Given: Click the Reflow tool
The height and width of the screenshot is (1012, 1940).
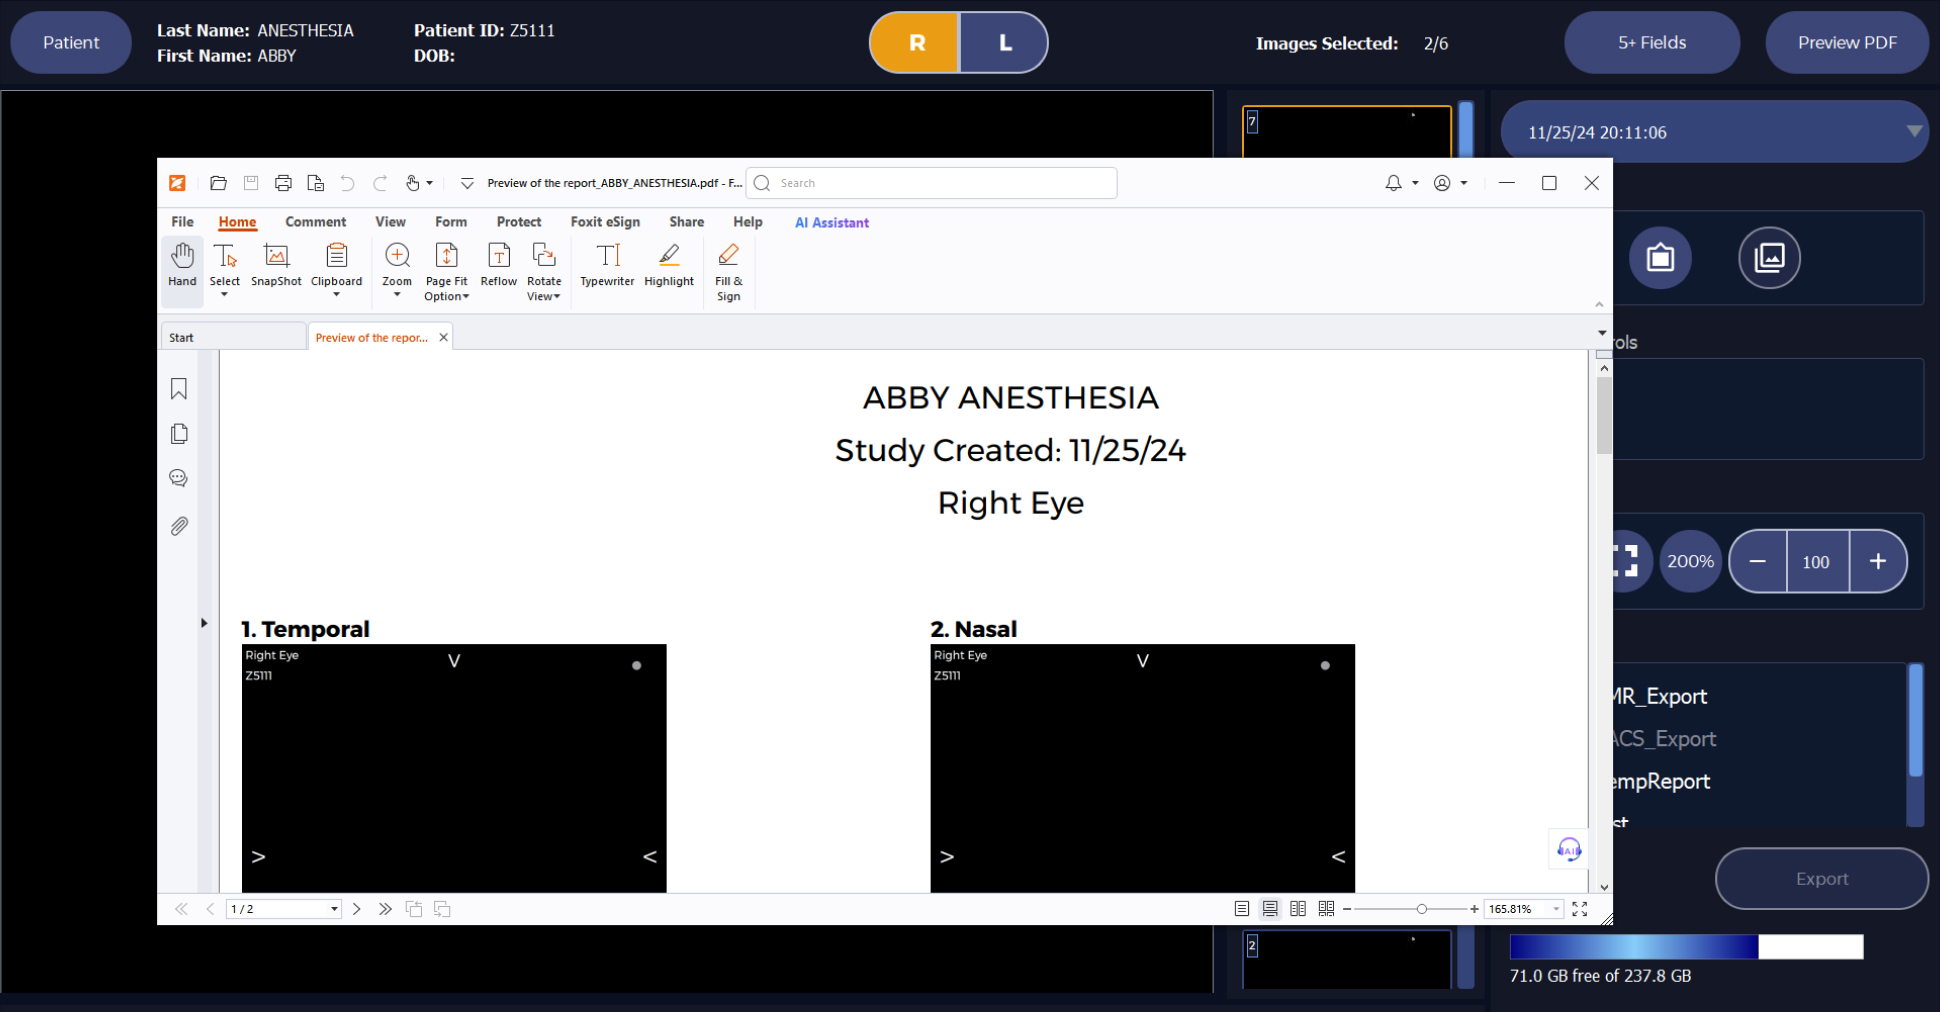Looking at the screenshot, I should (x=498, y=266).
